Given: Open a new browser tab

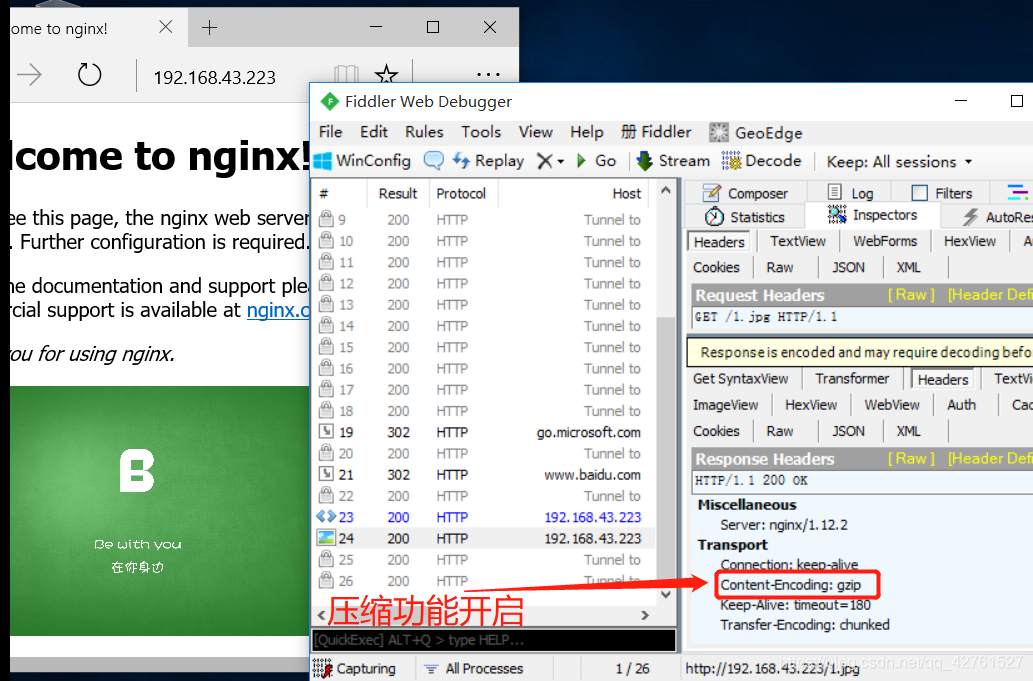Looking at the screenshot, I should pos(209,27).
